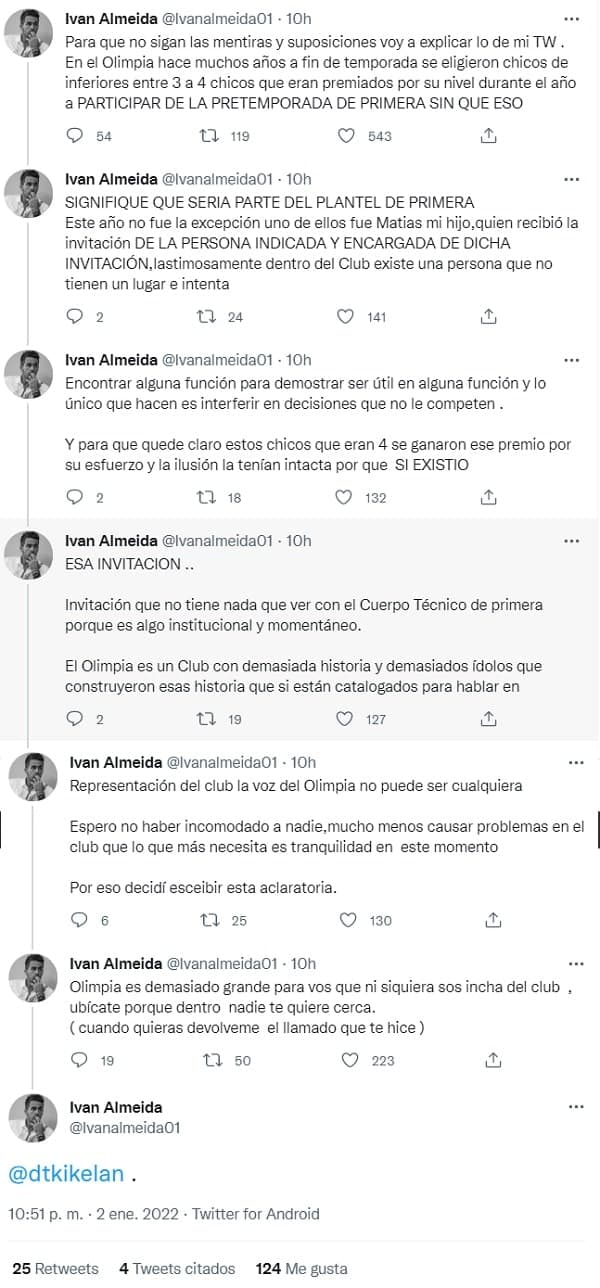This screenshot has height=1288, width=600.
Task: Open the 4 Tweets citados list
Action: (x=177, y=1268)
